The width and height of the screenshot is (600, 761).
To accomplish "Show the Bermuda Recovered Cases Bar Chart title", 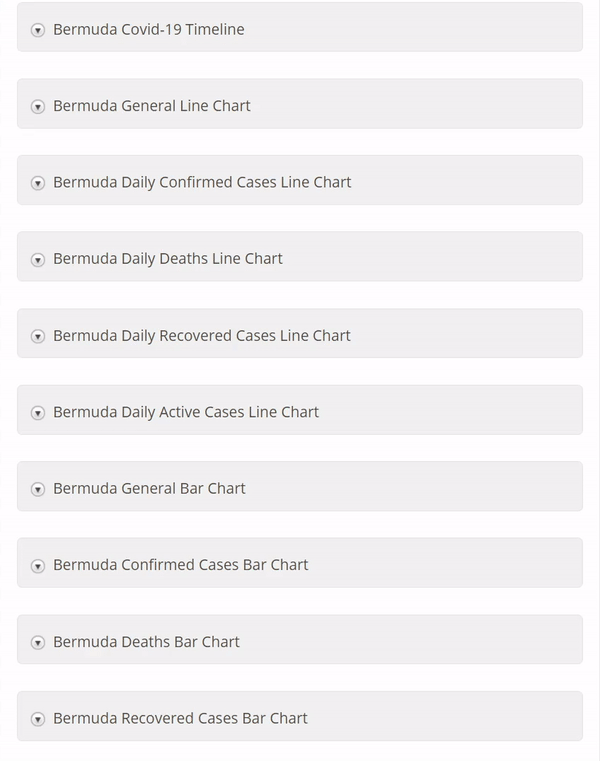I will click(180, 717).
